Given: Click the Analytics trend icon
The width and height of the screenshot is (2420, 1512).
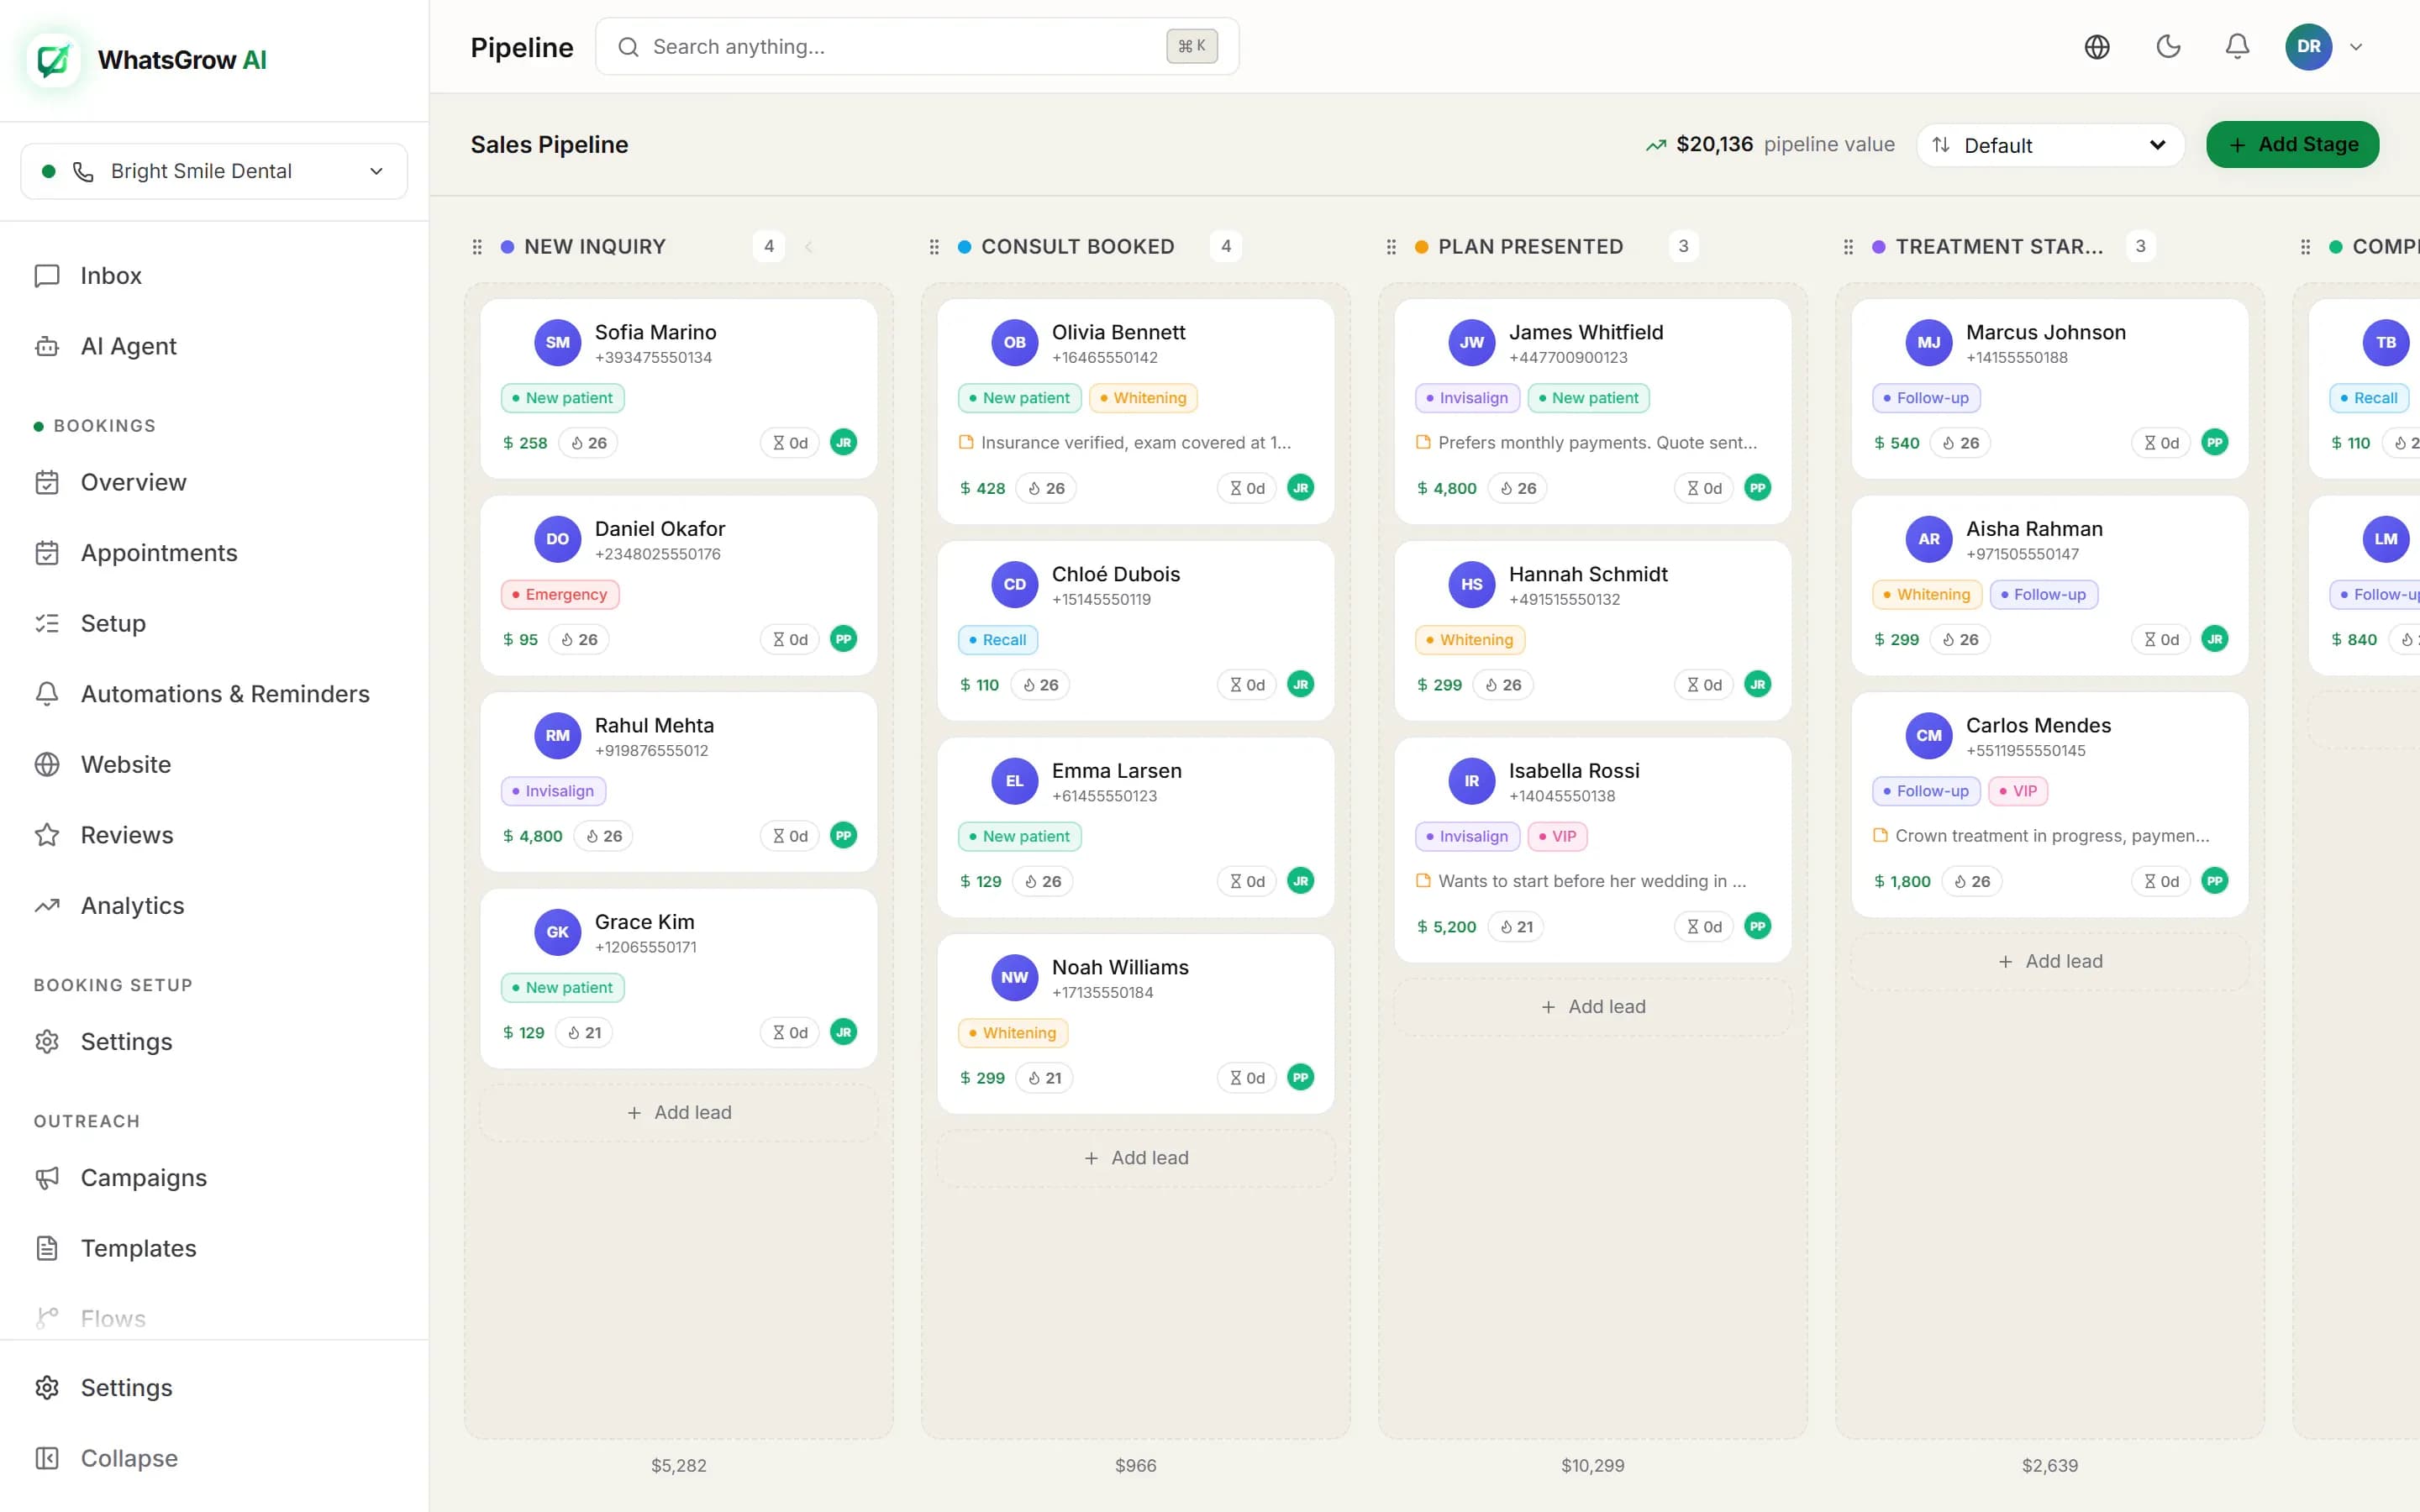Looking at the screenshot, I should point(47,906).
